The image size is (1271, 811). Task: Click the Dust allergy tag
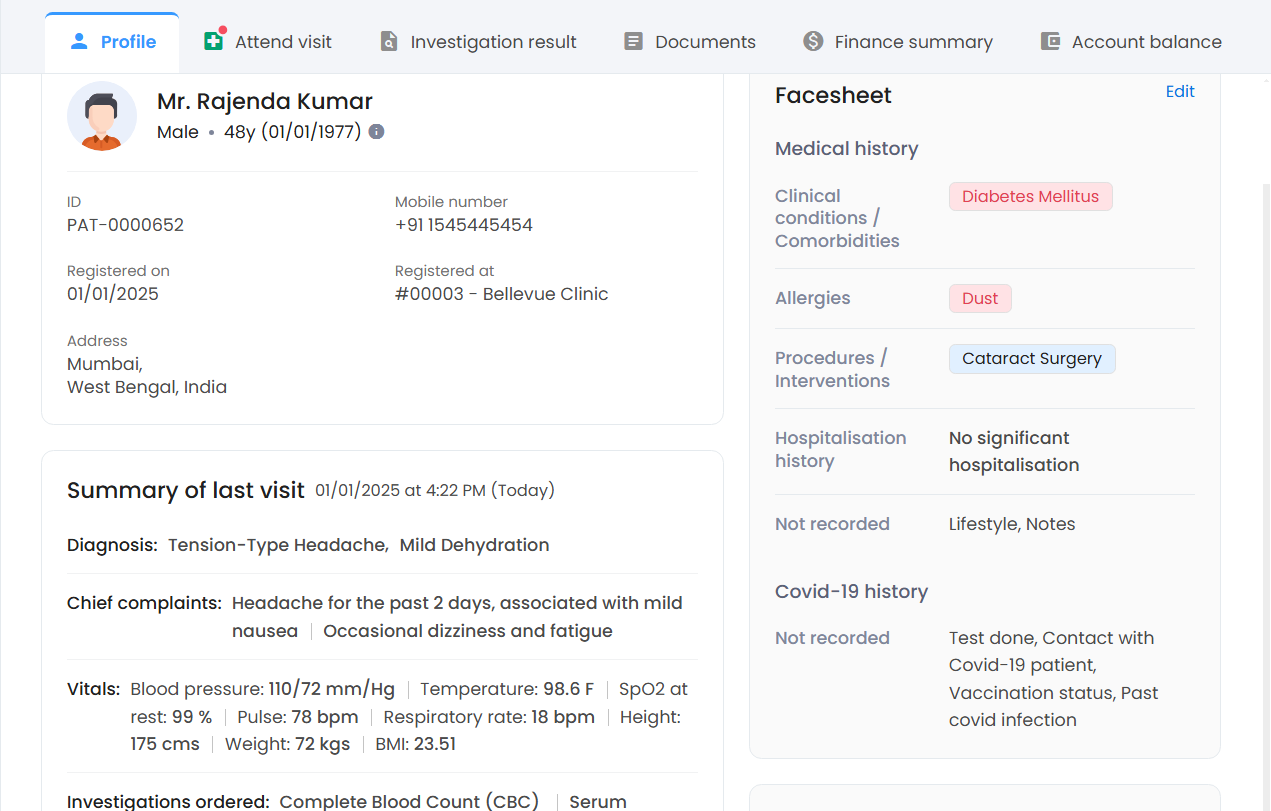(x=980, y=298)
